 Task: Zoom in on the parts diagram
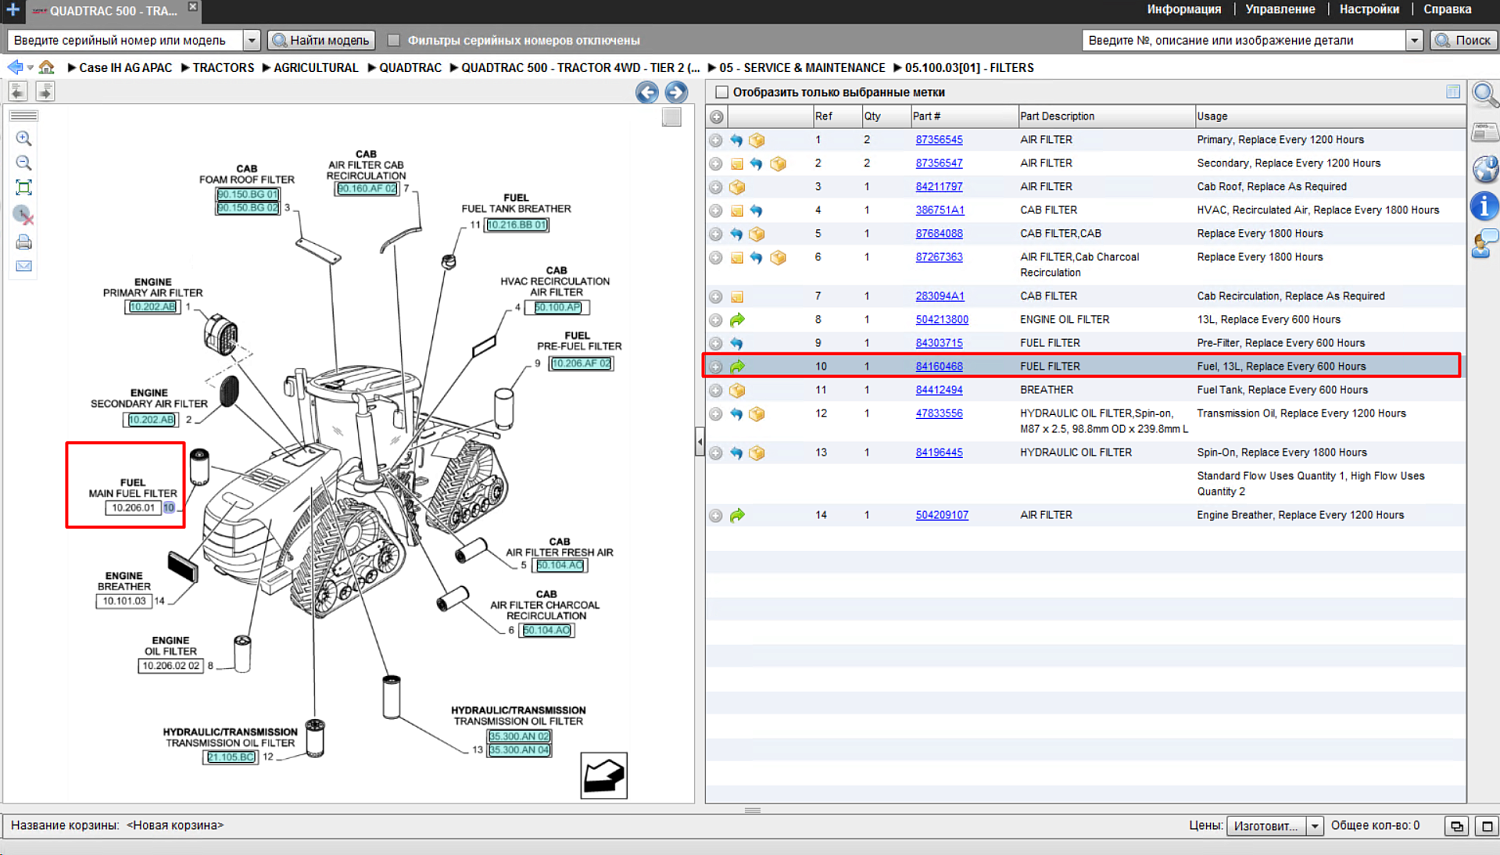23,139
